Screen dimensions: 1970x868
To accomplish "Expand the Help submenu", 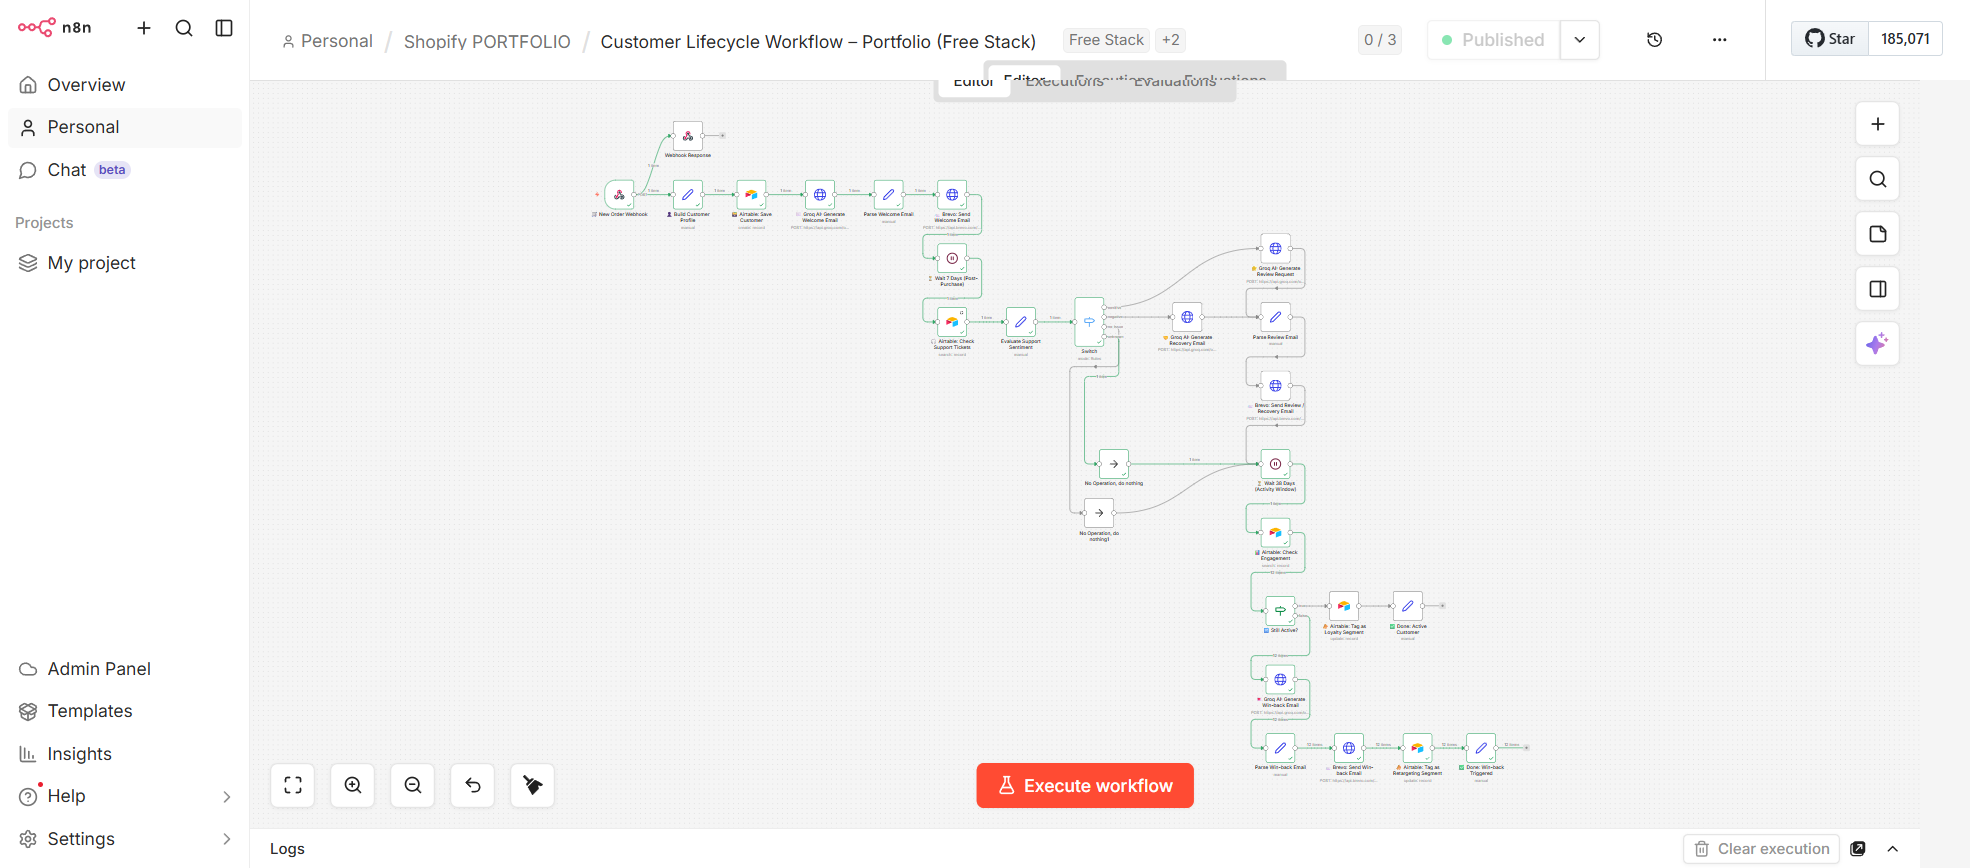I will point(226,796).
